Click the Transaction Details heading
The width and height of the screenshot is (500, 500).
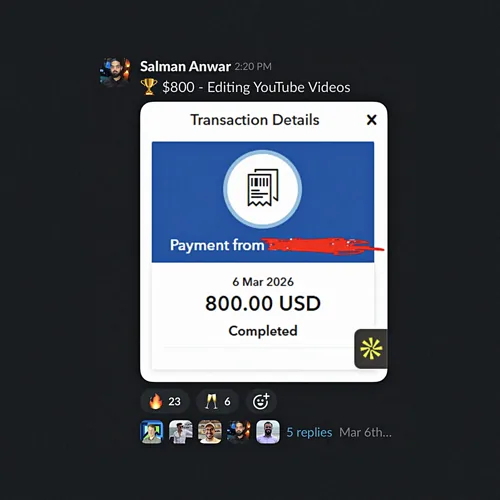coord(255,120)
